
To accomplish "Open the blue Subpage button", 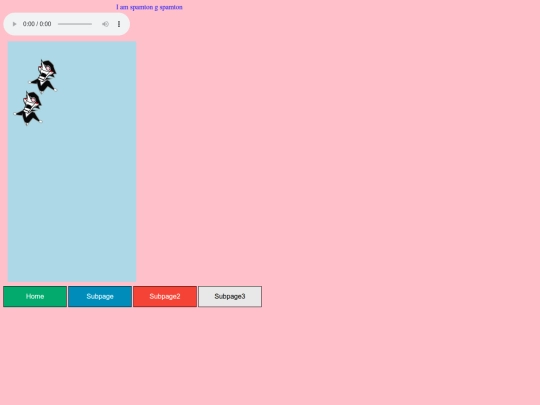I will coord(100,297).
